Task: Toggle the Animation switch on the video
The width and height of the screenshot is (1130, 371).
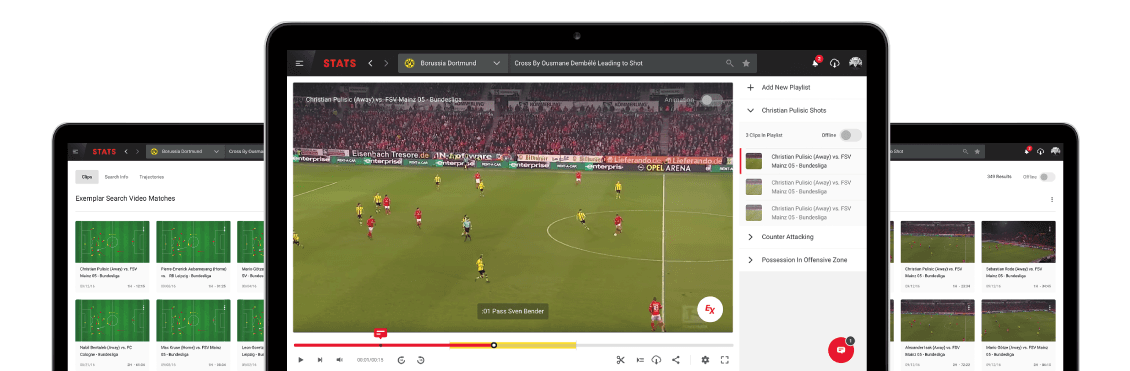Action: pyautogui.click(x=711, y=100)
